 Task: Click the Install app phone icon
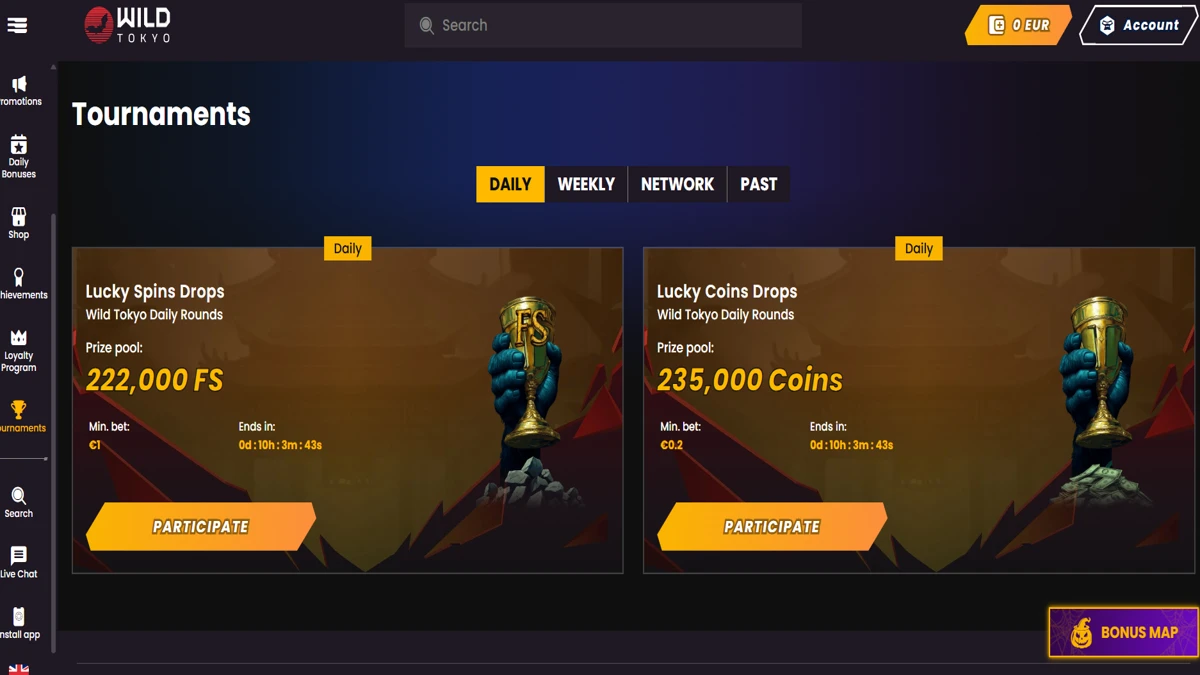19,617
